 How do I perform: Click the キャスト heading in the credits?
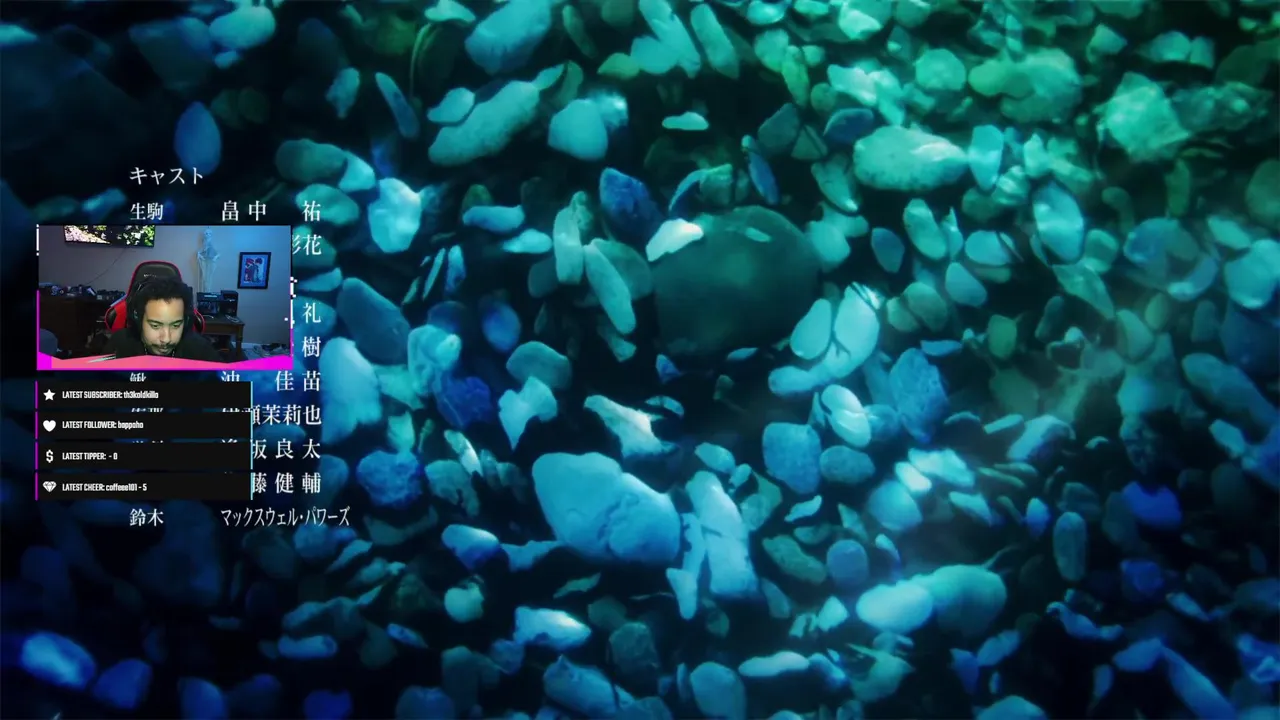(167, 176)
